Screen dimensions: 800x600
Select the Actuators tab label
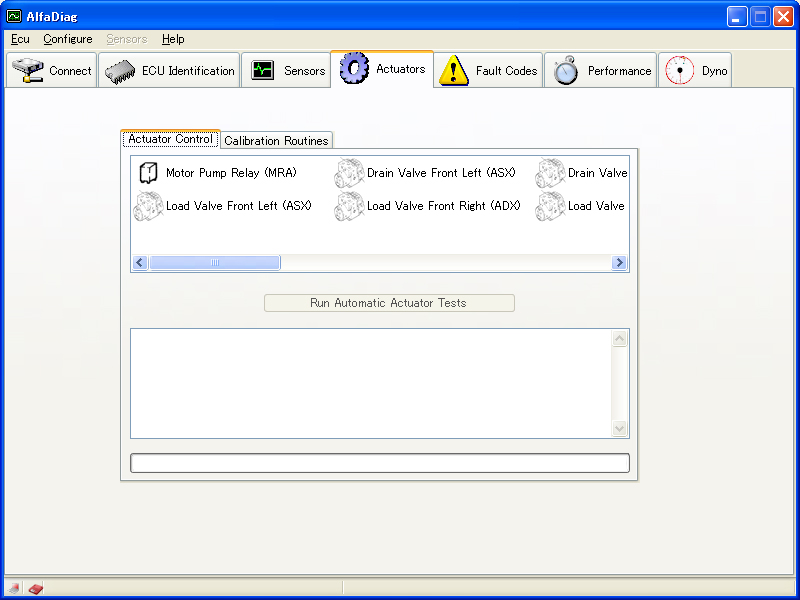pyautogui.click(x=401, y=69)
